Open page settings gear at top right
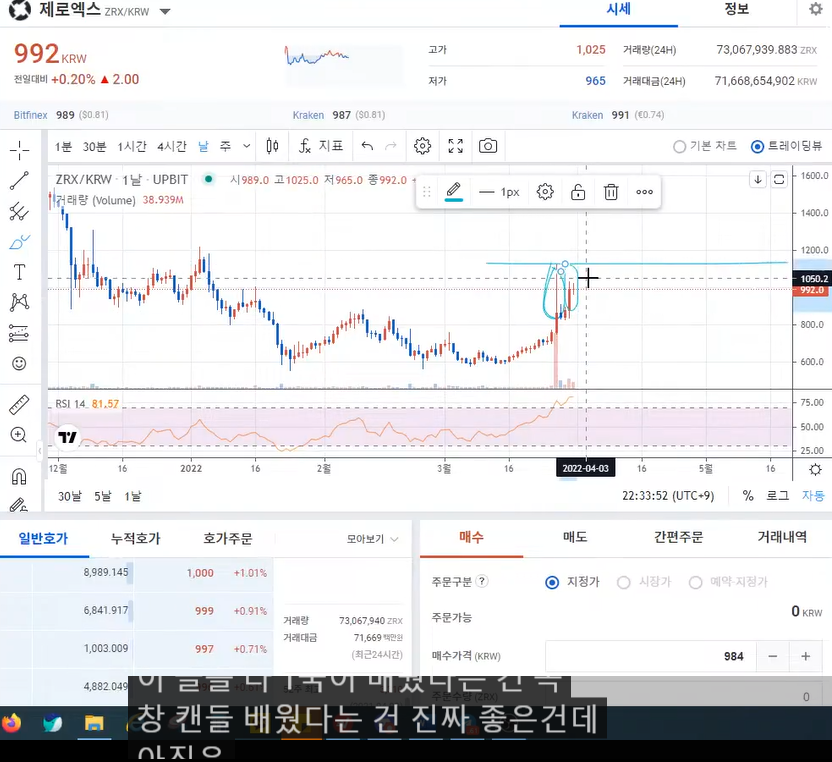This screenshot has width=832, height=762. 816,9
